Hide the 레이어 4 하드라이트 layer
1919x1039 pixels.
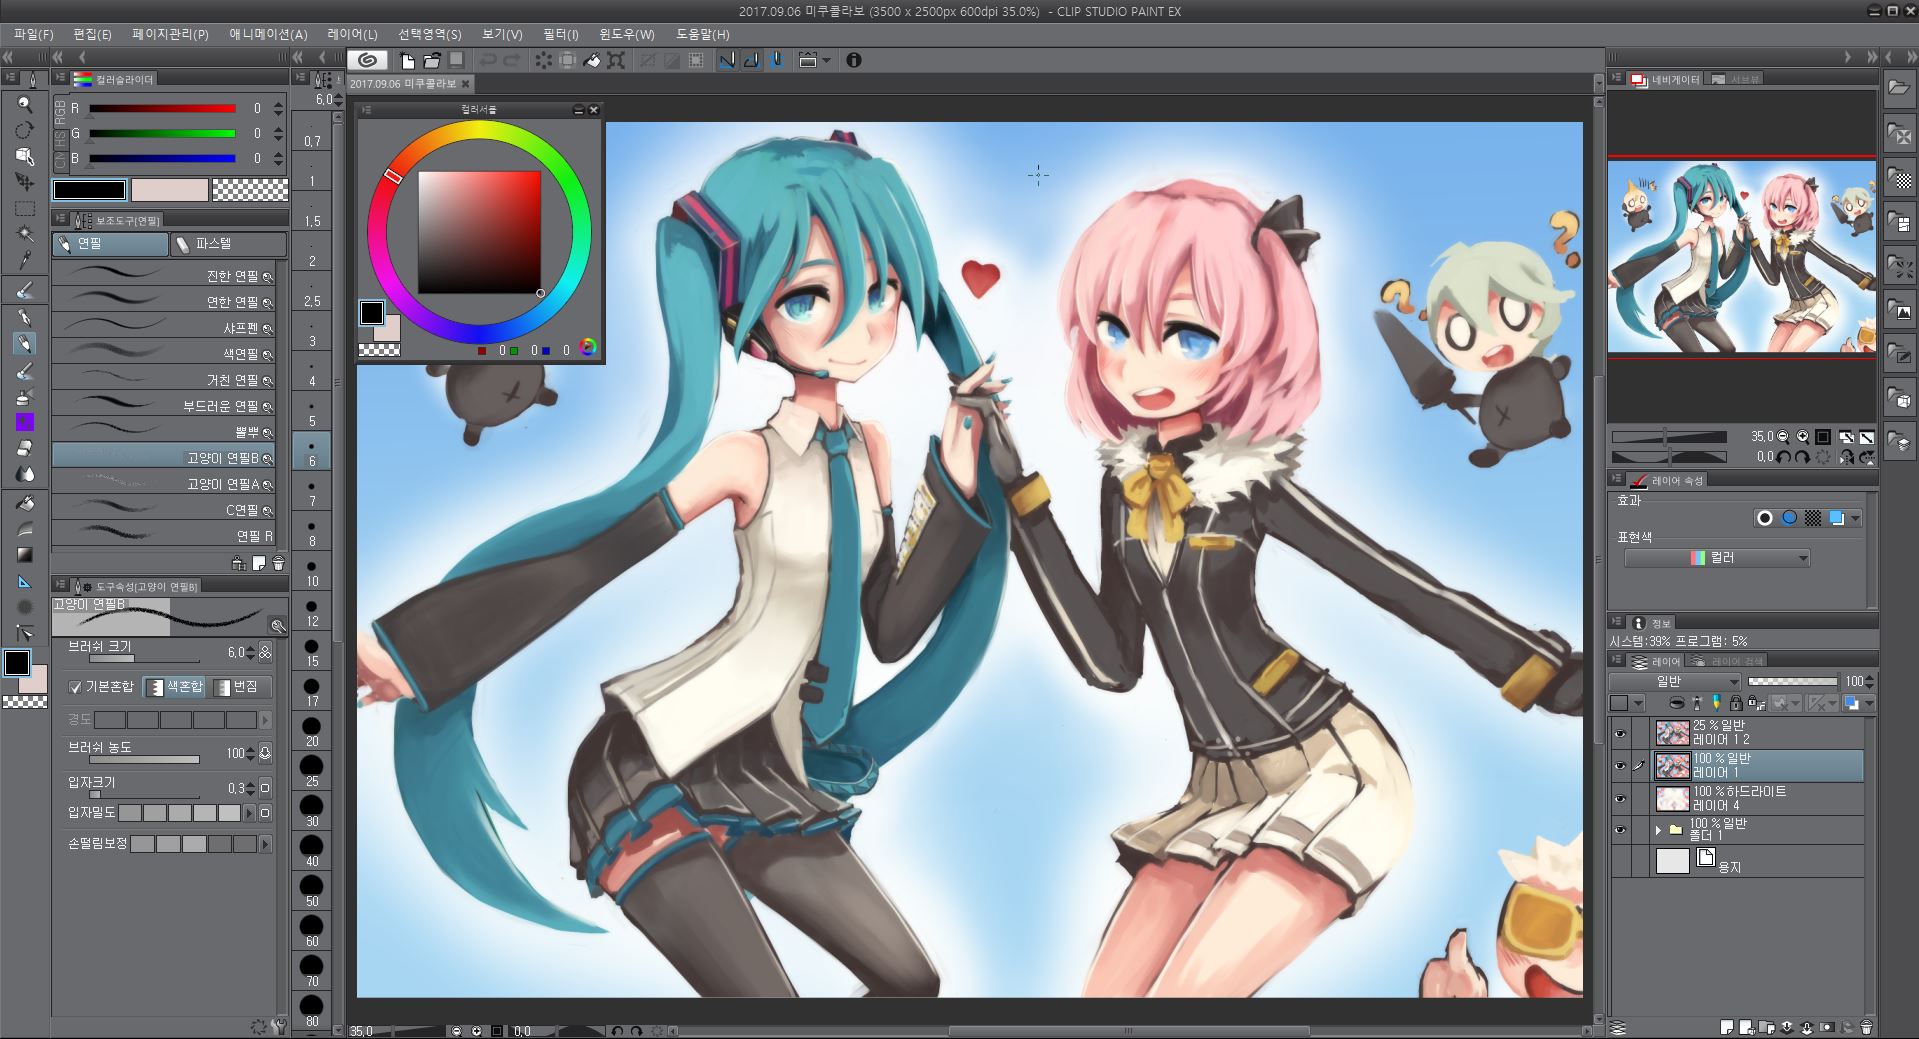1620,799
